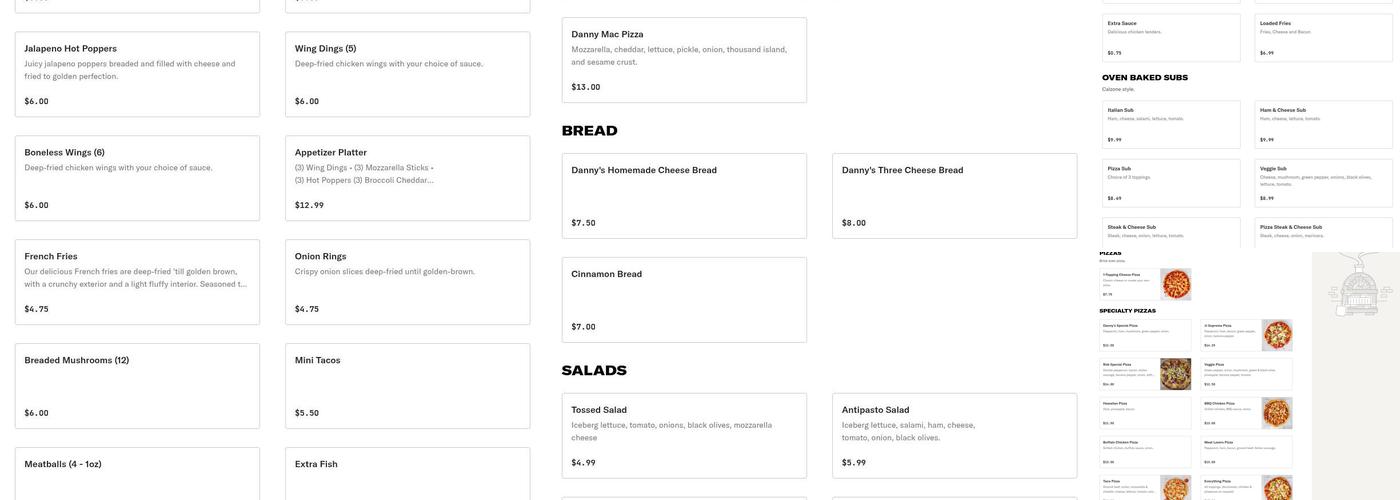This screenshot has width=1400, height=500.
Task: Choose the Antipasto Salad card
Action: click(954, 436)
